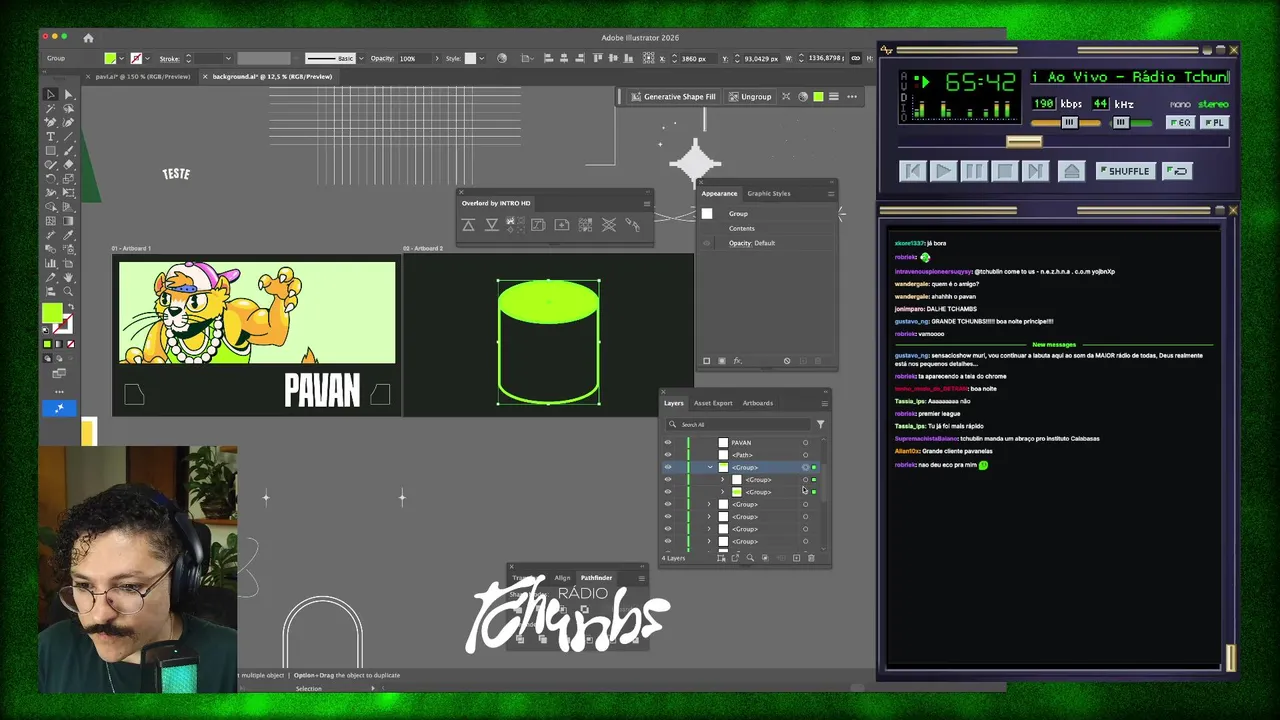Open the Artboards tab
Image resolution: width=1280 pixels, height=720 pixels.
pyautogui.click(x=757, y=403)
